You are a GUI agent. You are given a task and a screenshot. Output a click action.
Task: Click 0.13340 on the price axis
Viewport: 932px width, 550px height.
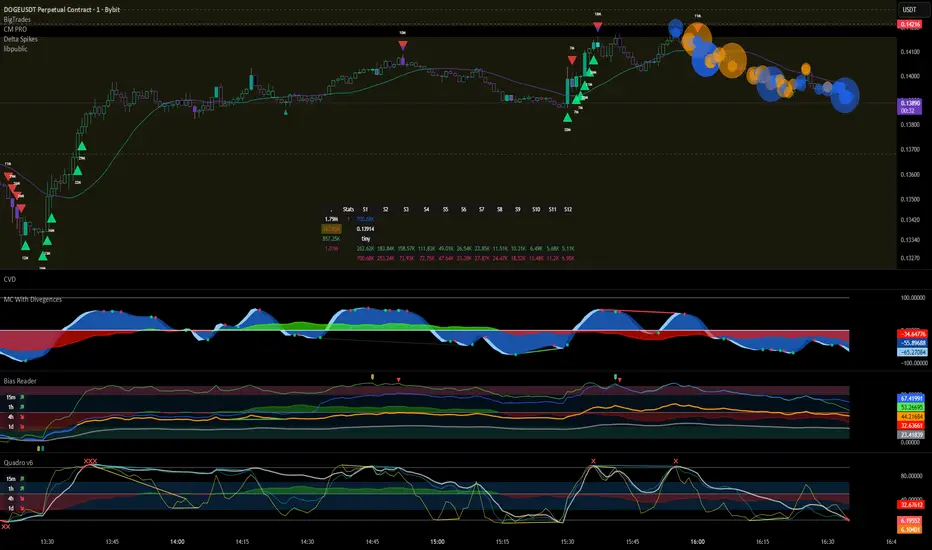pyautogui.click(x=910, y=240)
